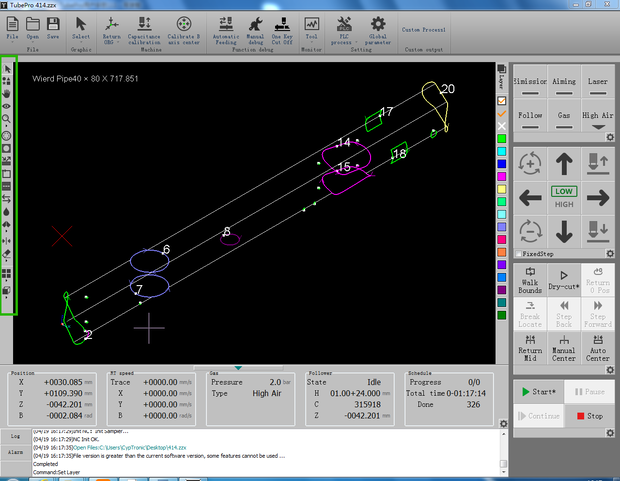Viewport: 620px width, 481px height.
Task: Select the green layer swatch
Action: [x=501, y=138]
